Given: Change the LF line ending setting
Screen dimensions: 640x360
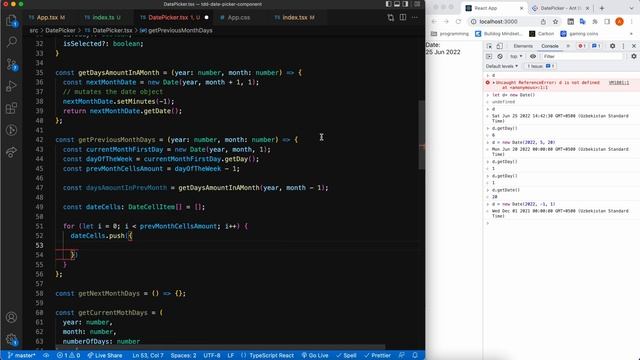Looking at the screenshot, I should (231, 356).
